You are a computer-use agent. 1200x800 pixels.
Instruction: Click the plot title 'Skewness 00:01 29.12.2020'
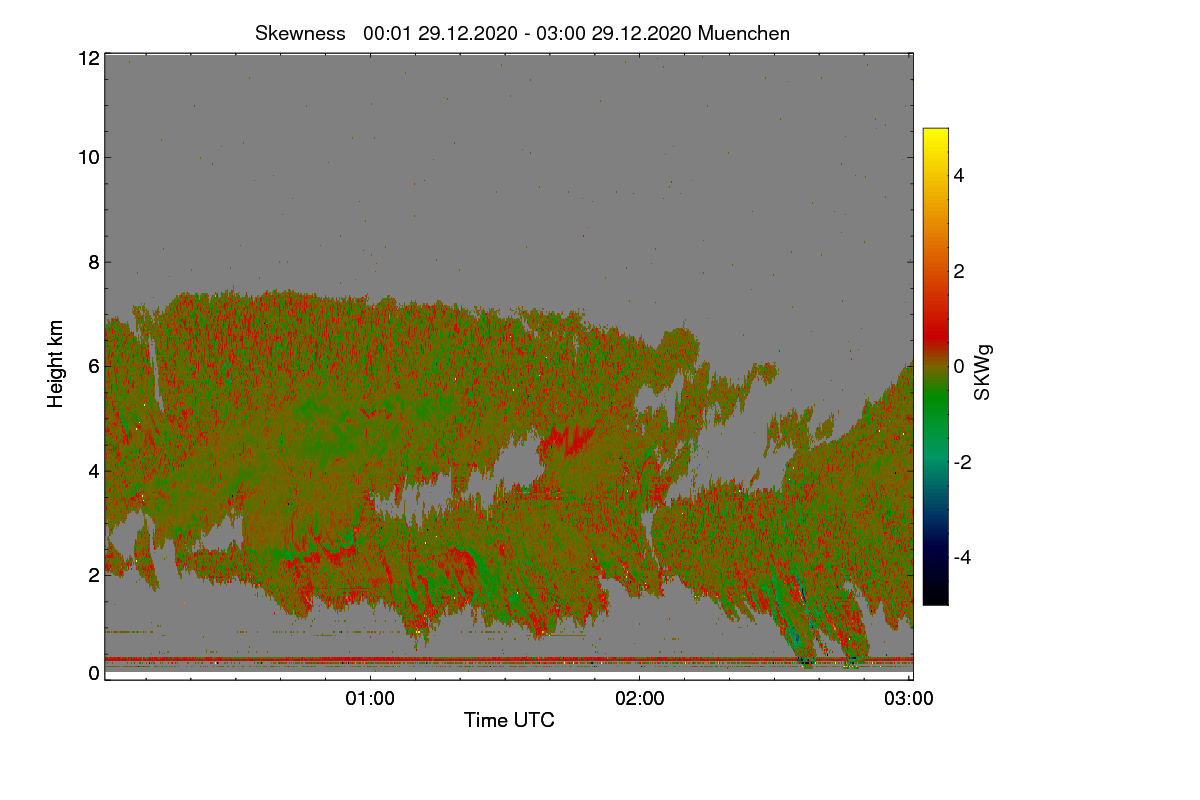[522, 33]
